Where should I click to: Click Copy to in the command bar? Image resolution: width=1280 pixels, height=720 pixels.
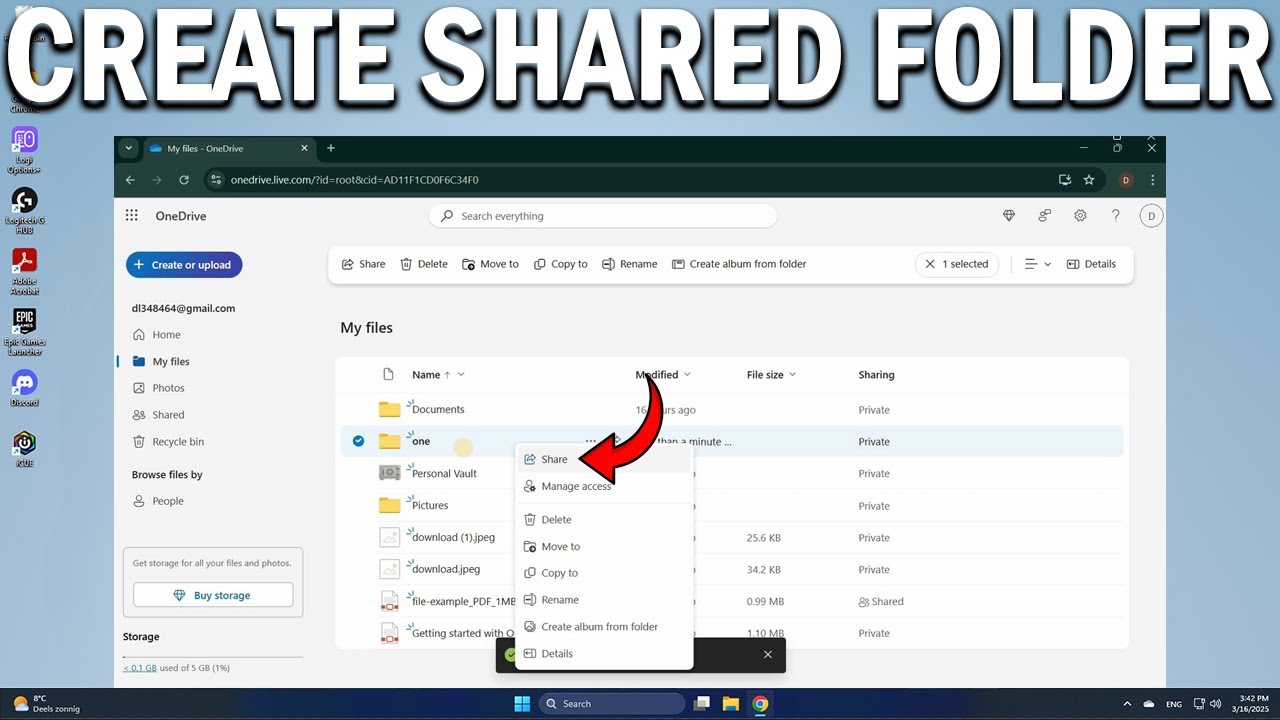(x=561, y=264)
